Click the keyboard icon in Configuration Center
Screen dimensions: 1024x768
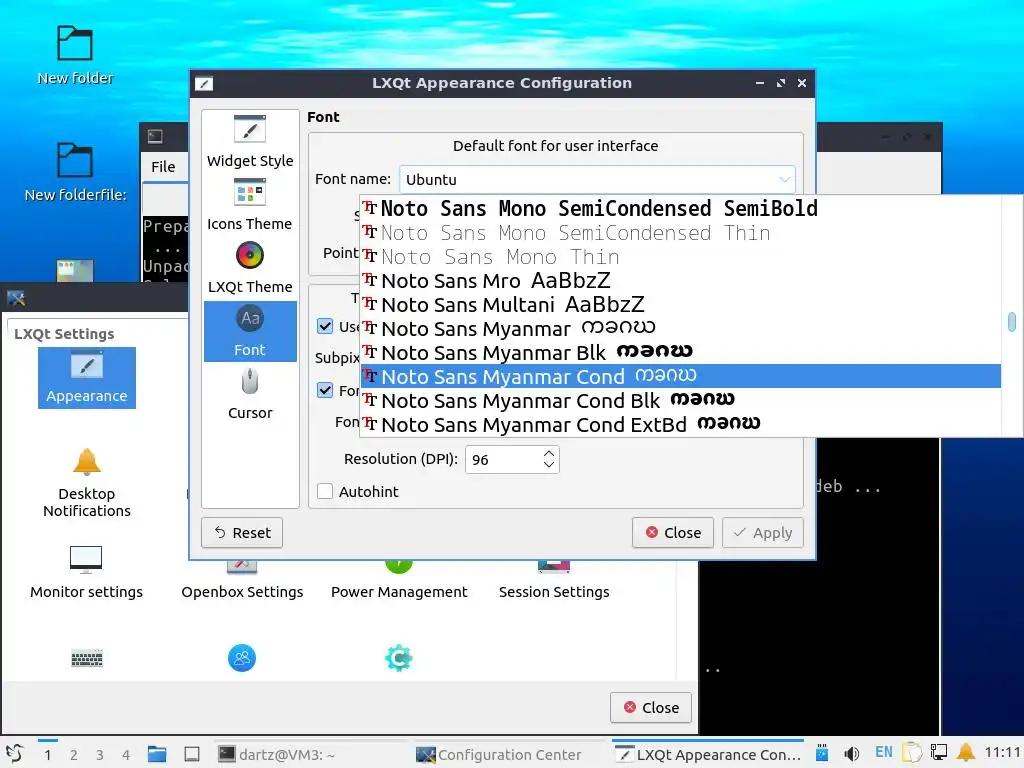[x=87, y=658]
